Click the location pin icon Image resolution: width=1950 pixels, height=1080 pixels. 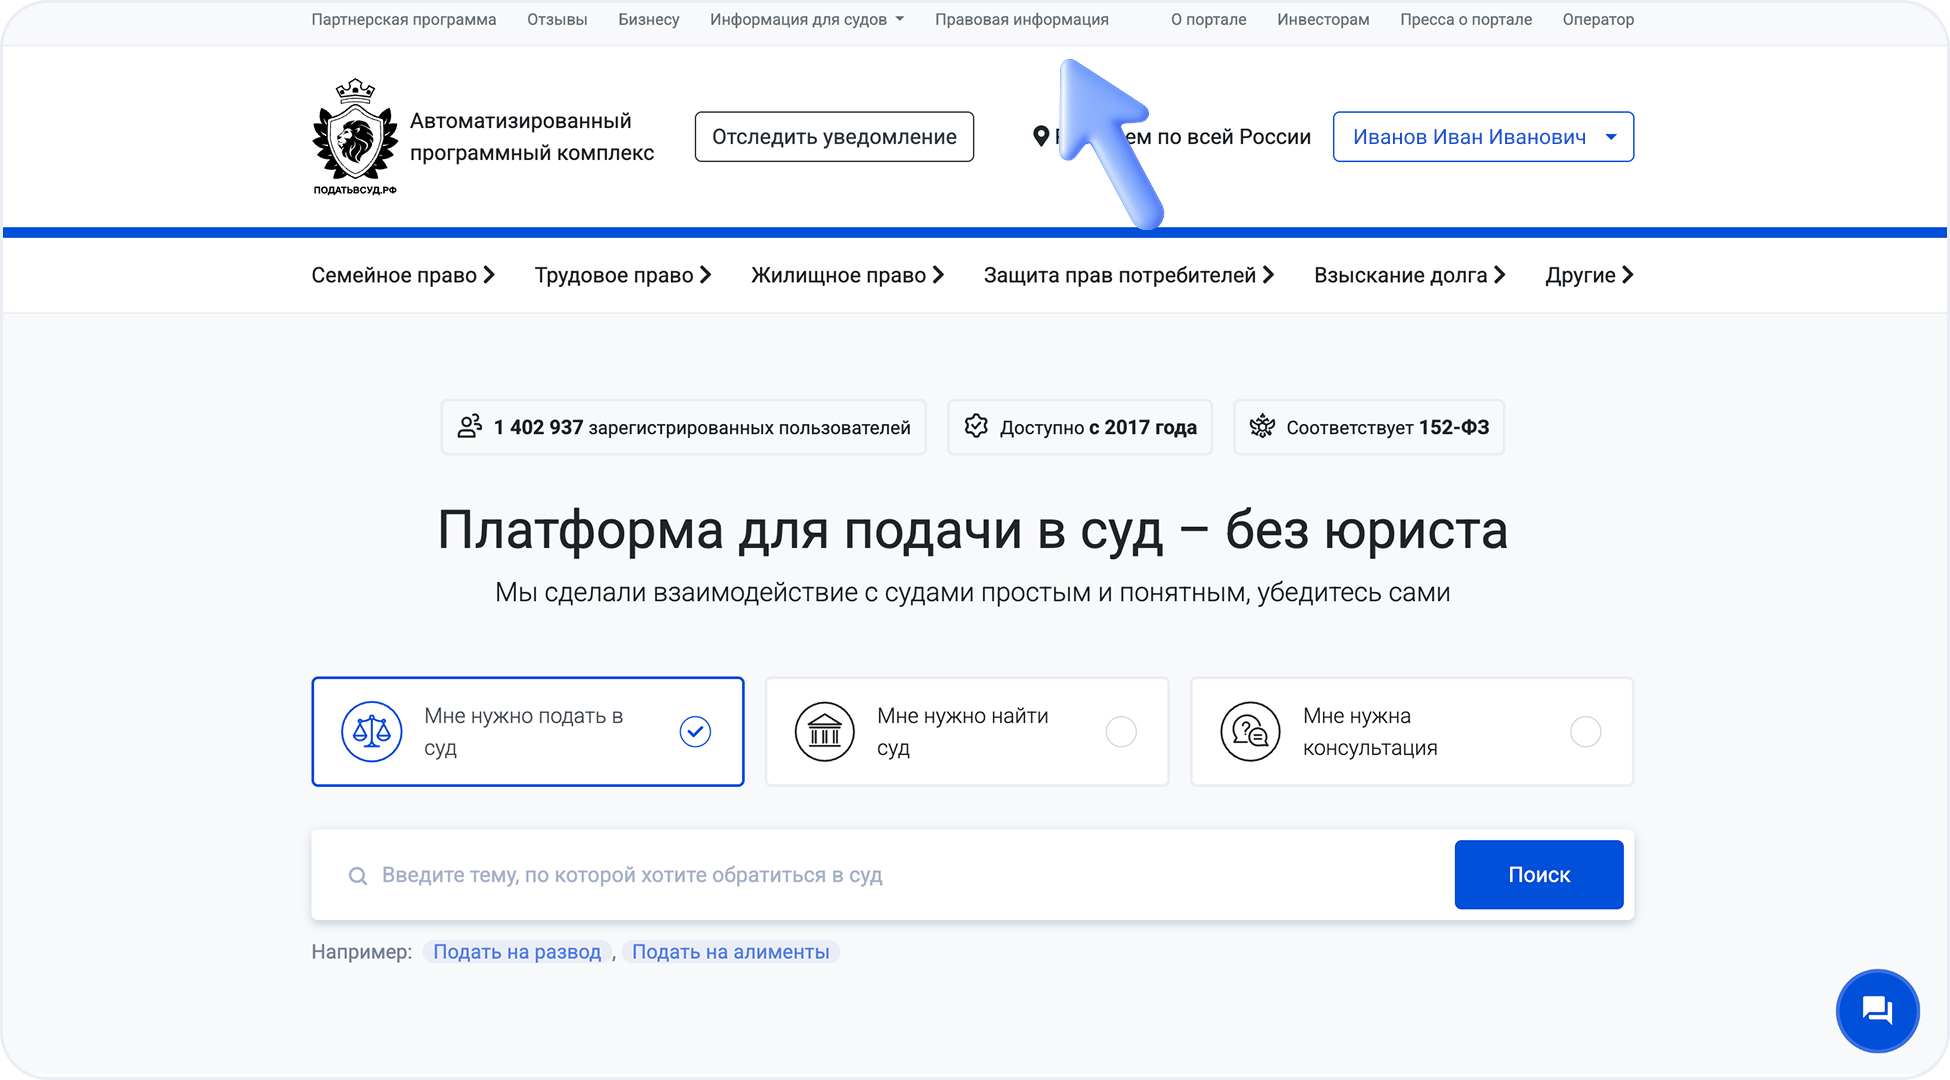tap(1041, 137)
